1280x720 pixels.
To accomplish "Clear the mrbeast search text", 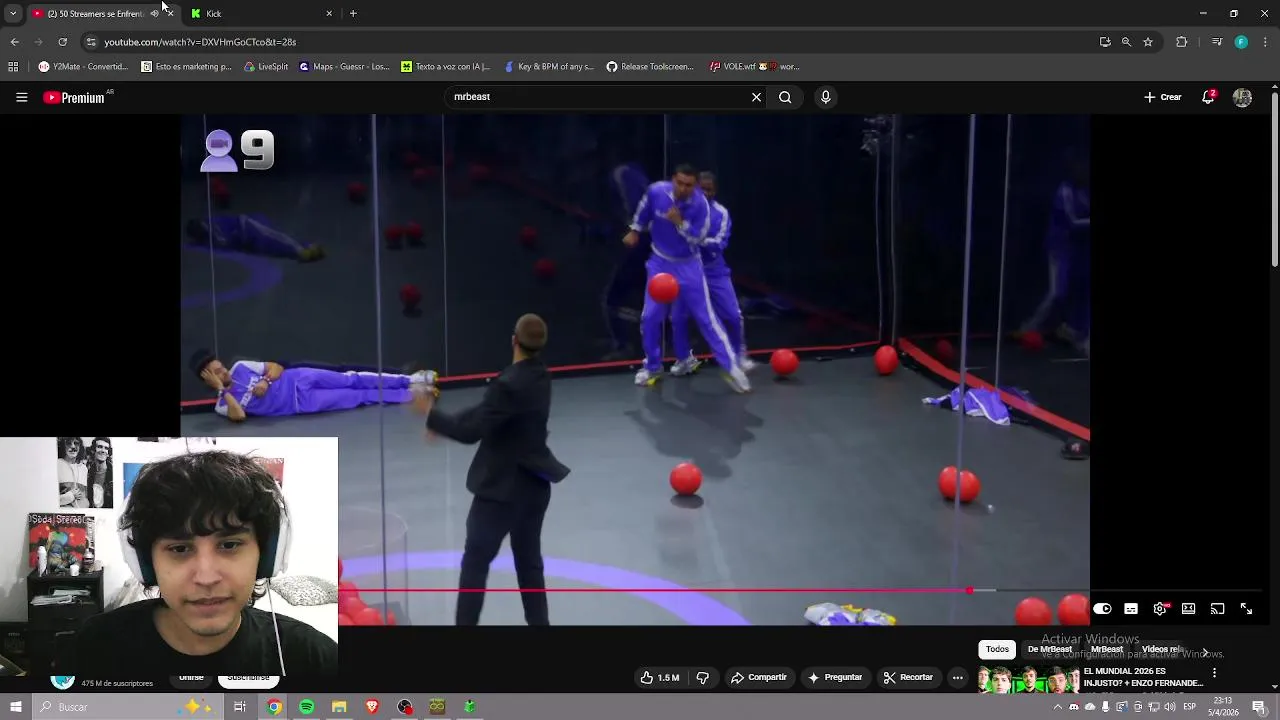I will pyautogui.click(x=756, y=97).
